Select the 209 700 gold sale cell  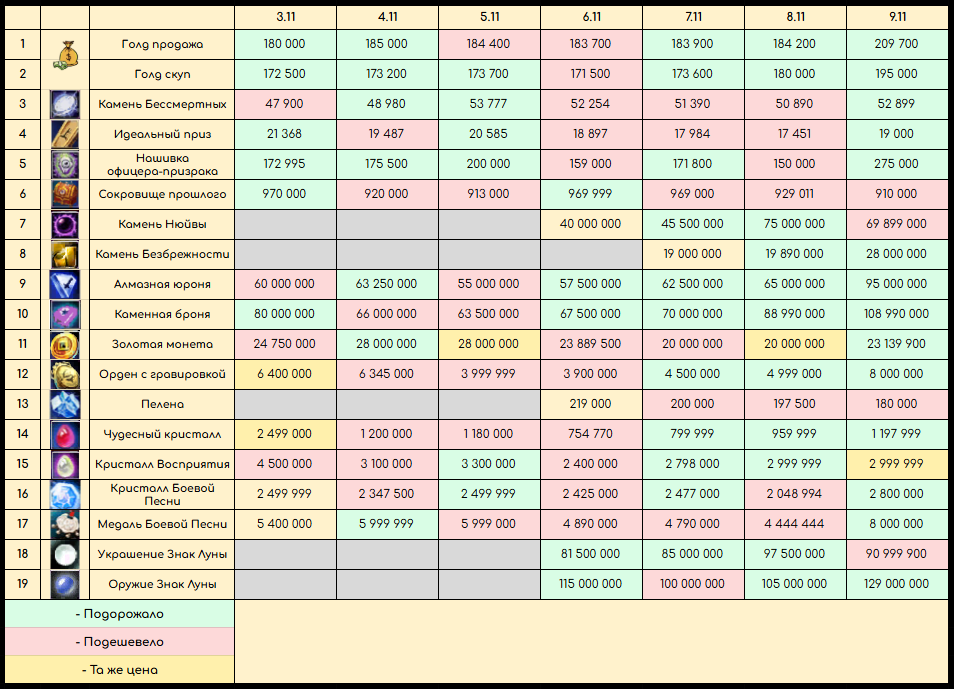(897, 44)
